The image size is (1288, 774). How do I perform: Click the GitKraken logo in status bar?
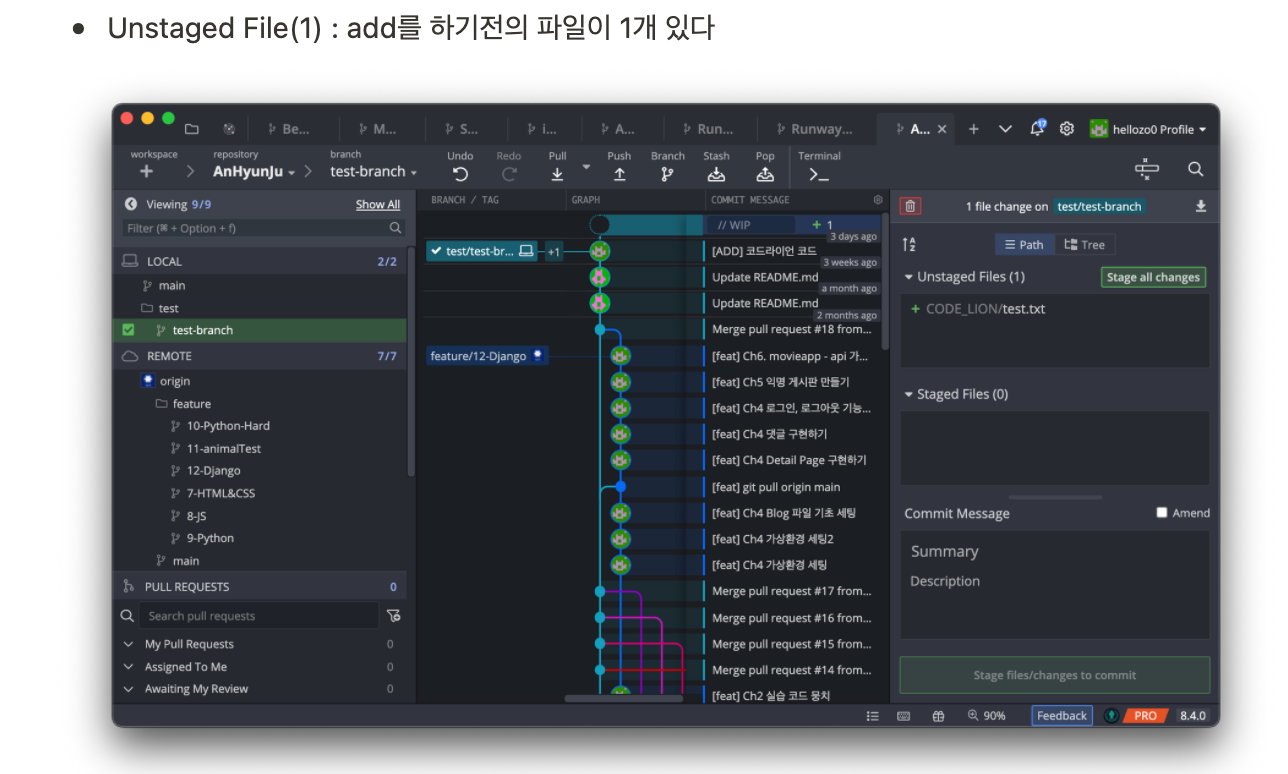[1111, 716]
